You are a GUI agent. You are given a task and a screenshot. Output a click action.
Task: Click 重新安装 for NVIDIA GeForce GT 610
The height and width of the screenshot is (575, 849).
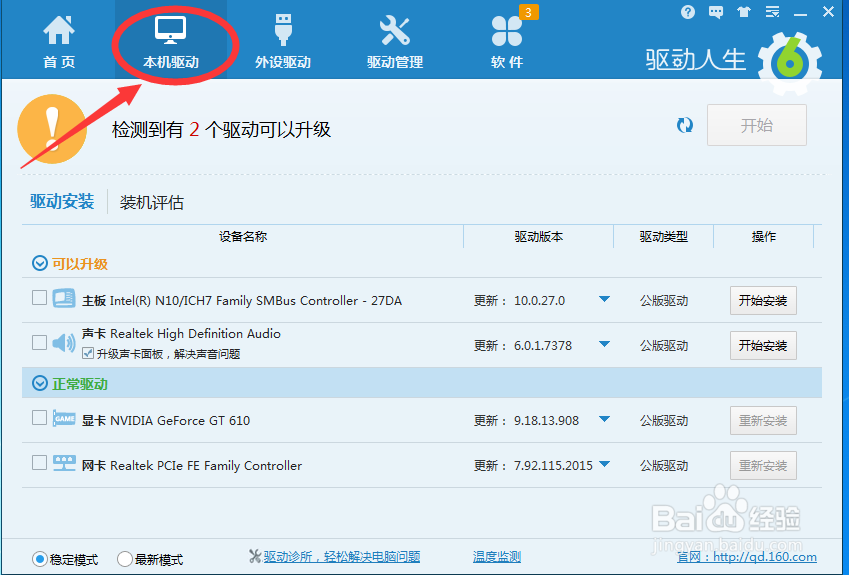763,421
